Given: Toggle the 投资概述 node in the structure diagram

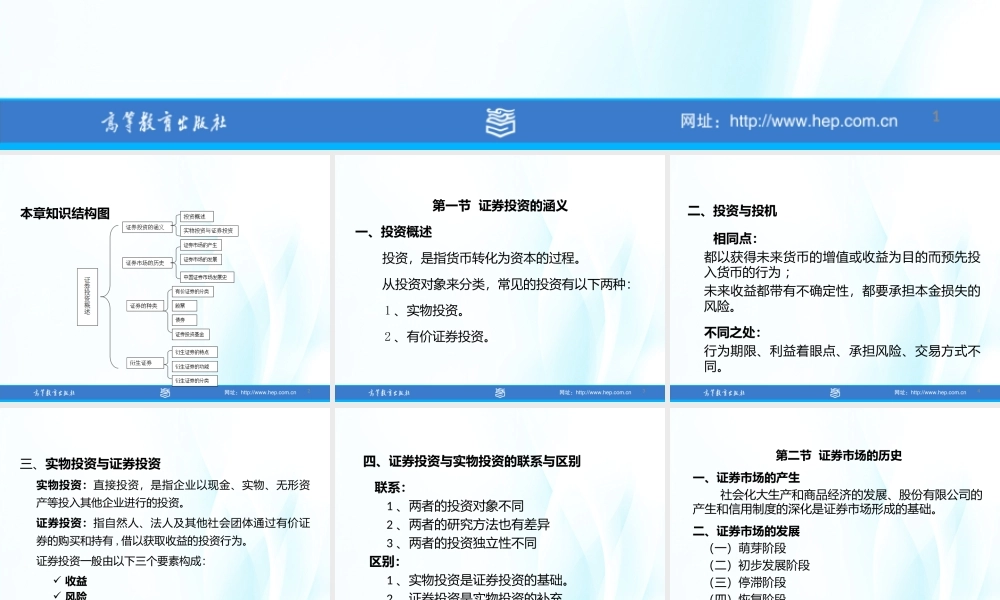Looking at the screenshot, I should [x=196, y=215].
